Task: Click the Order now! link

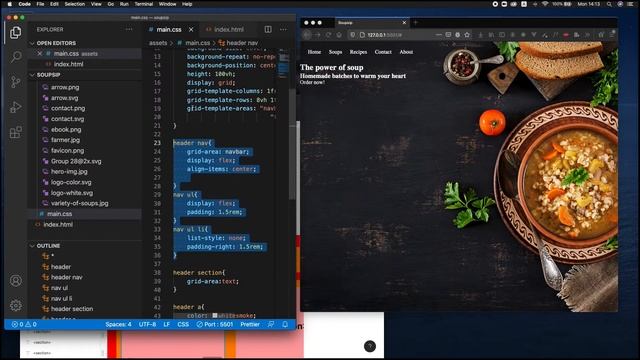Action: click(x=312, y=82)
